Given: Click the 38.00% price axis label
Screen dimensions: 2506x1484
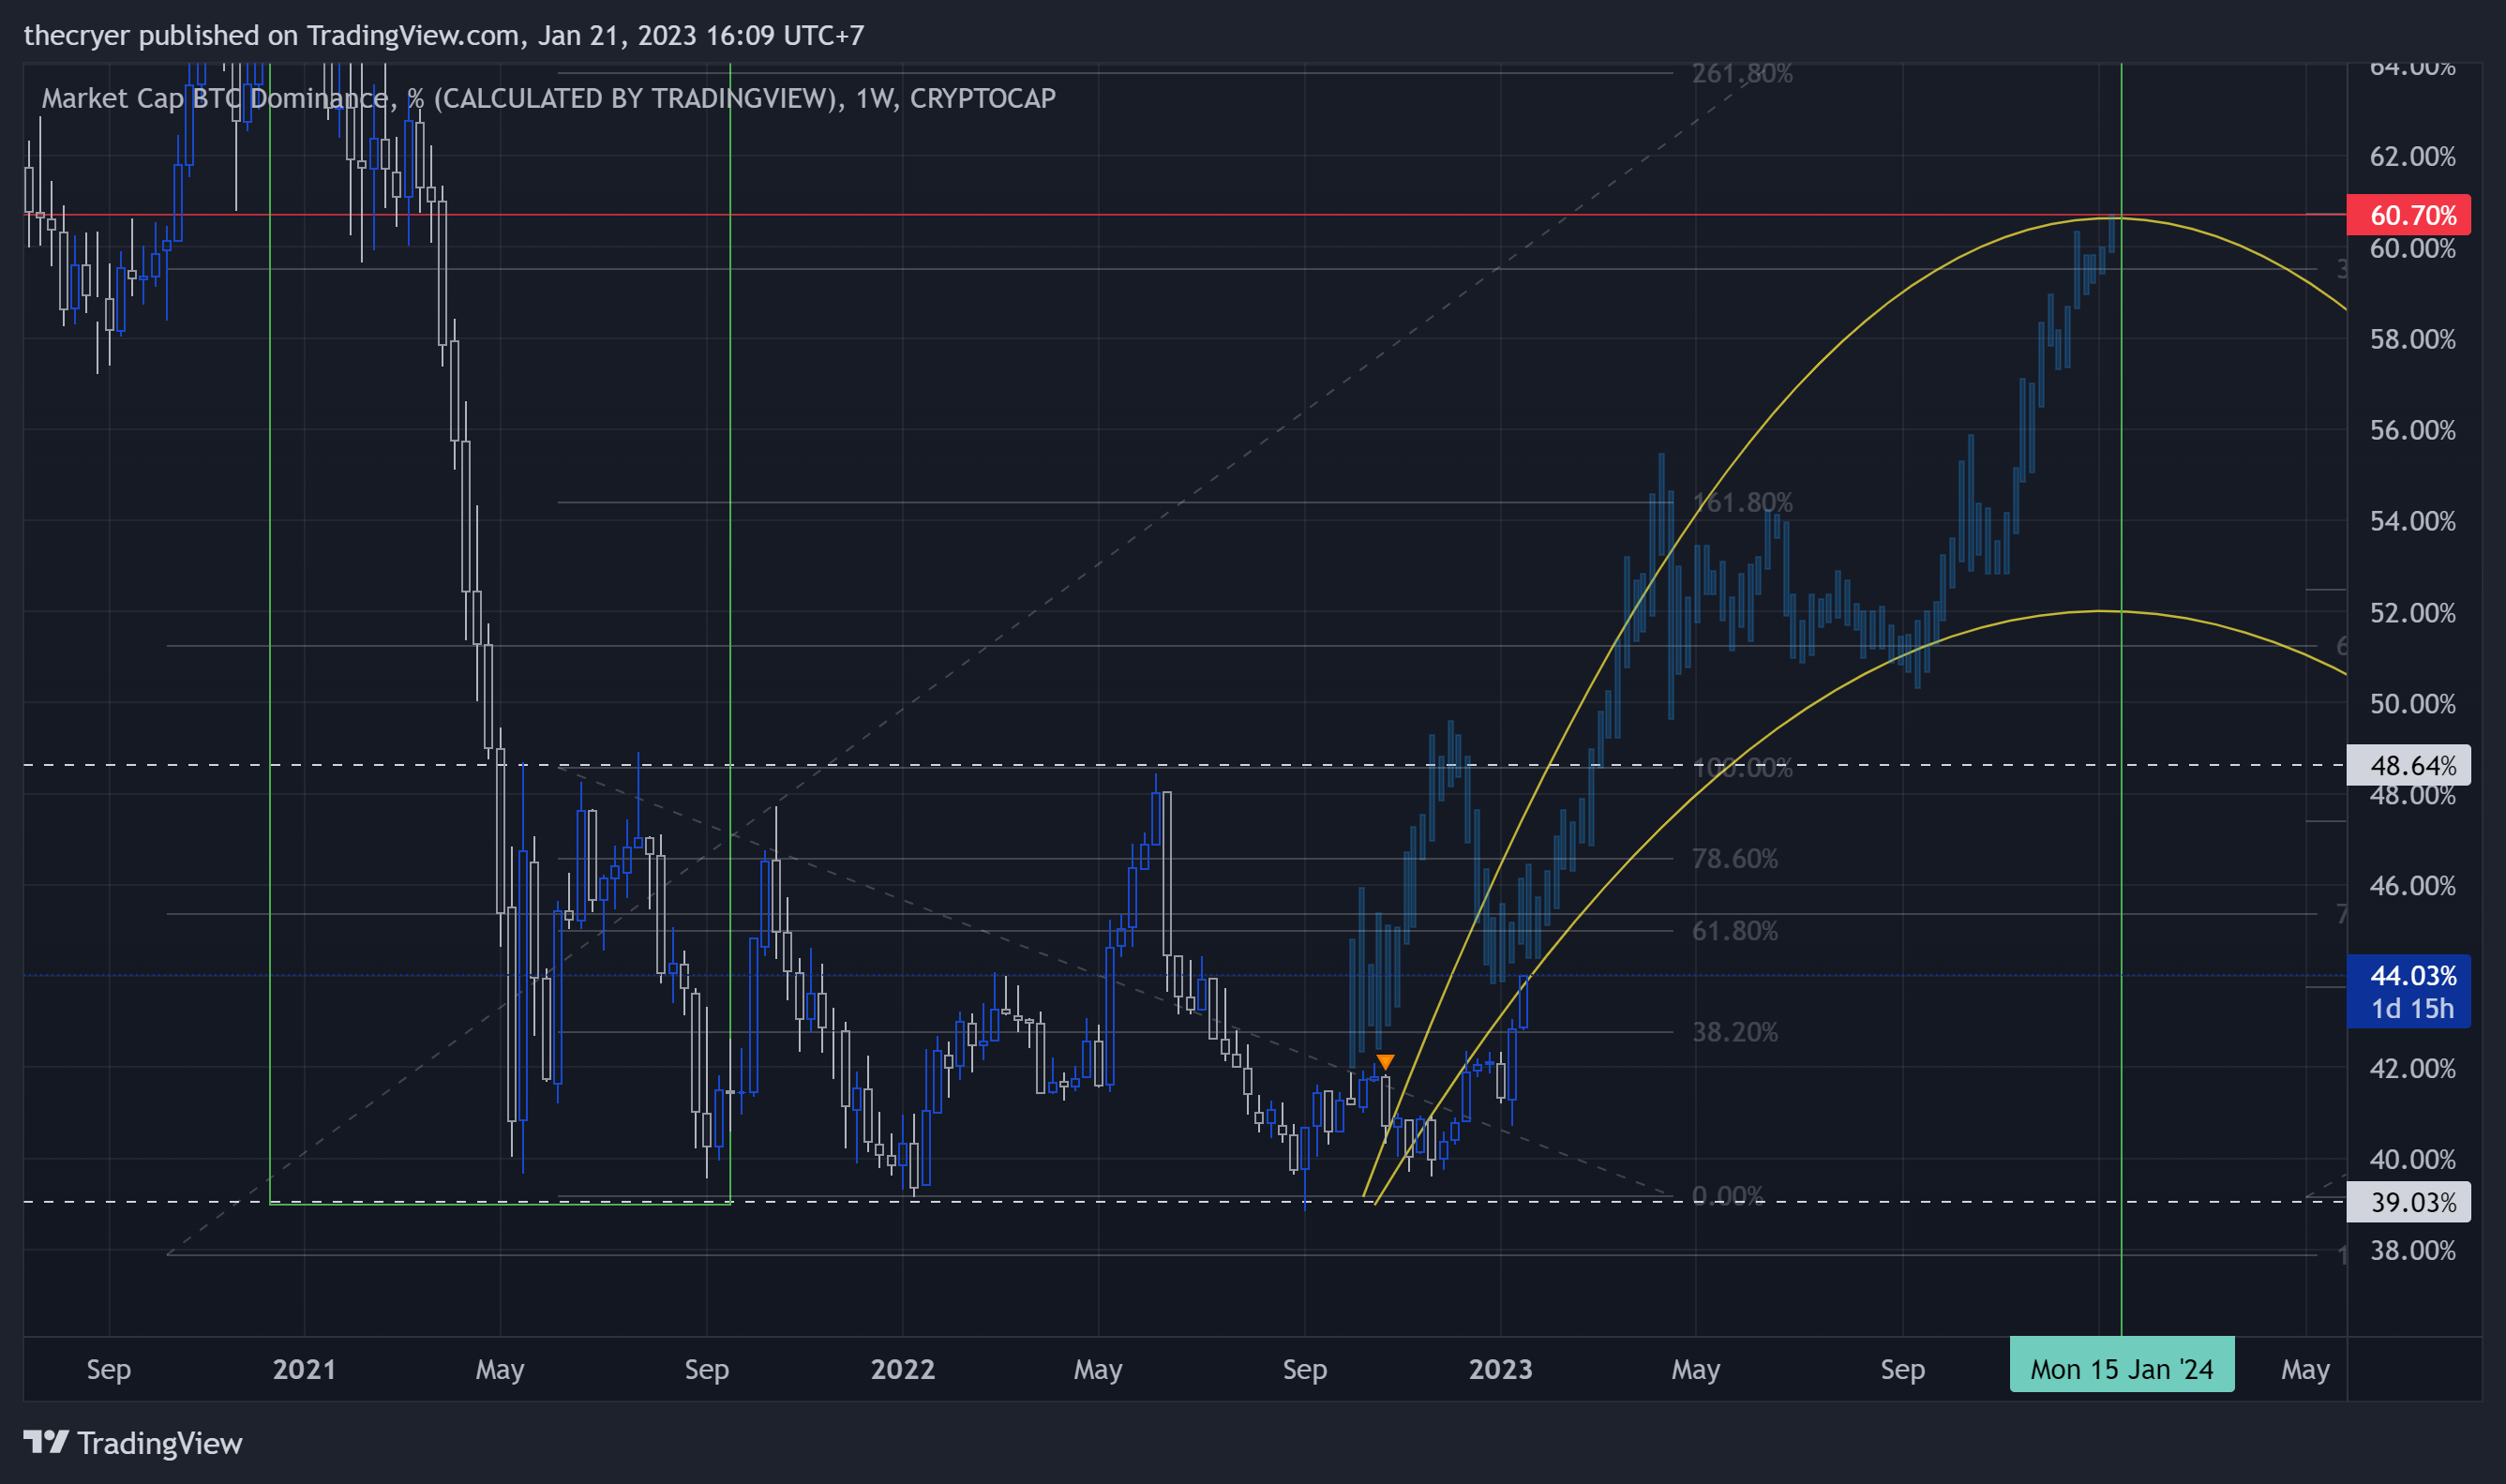Looking at the screenshot, I should (2412, 1250).
